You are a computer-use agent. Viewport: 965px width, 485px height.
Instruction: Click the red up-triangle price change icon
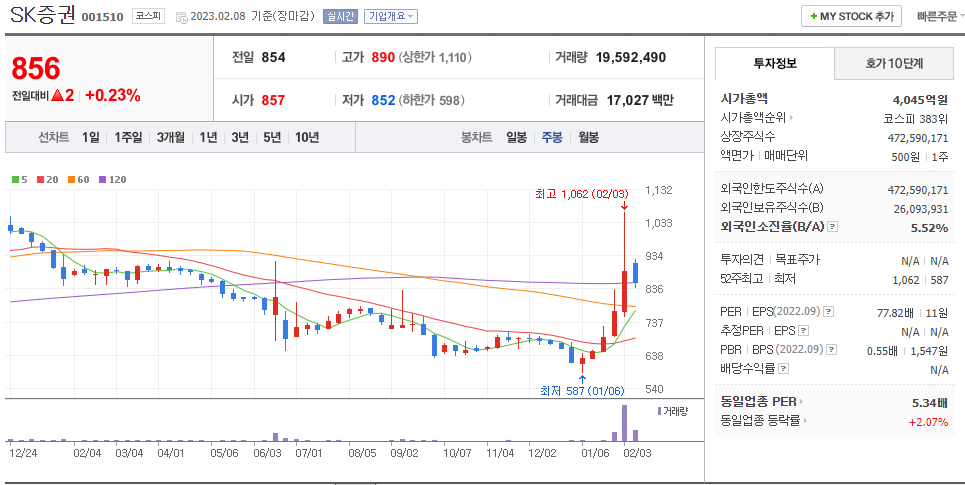pos(58,95)
